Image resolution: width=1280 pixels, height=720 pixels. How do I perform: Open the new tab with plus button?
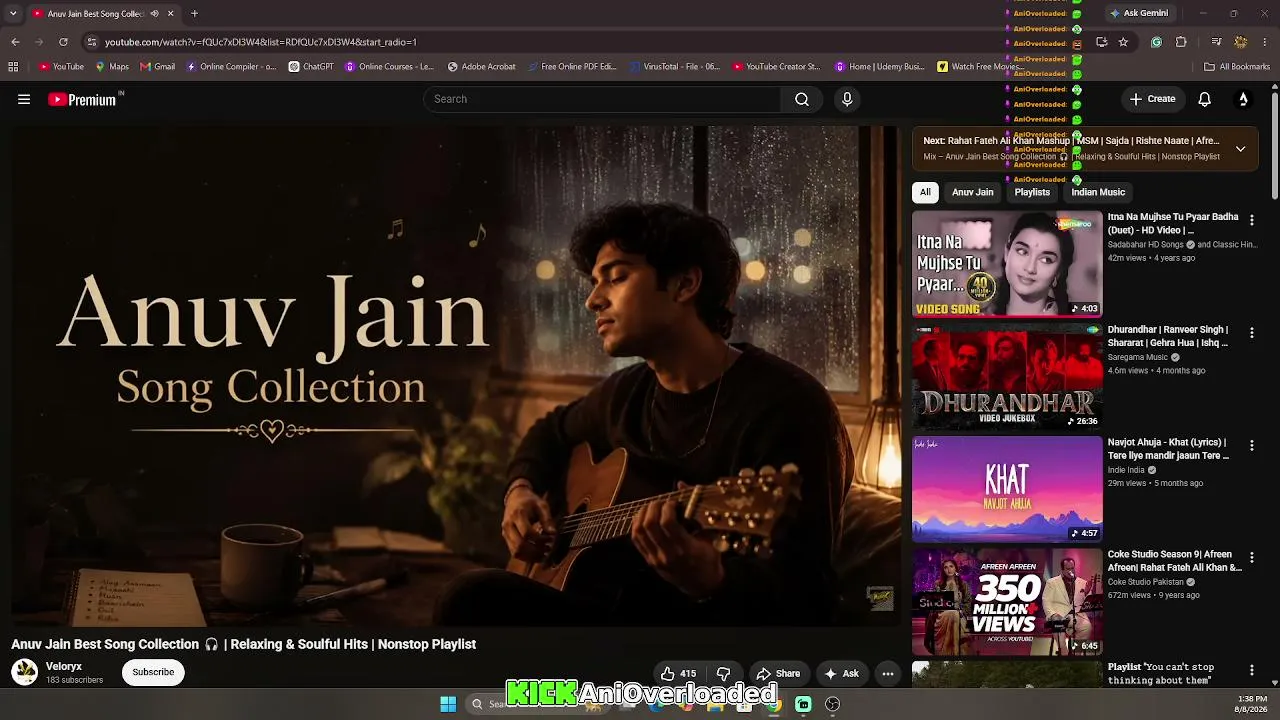pos(194,14)
